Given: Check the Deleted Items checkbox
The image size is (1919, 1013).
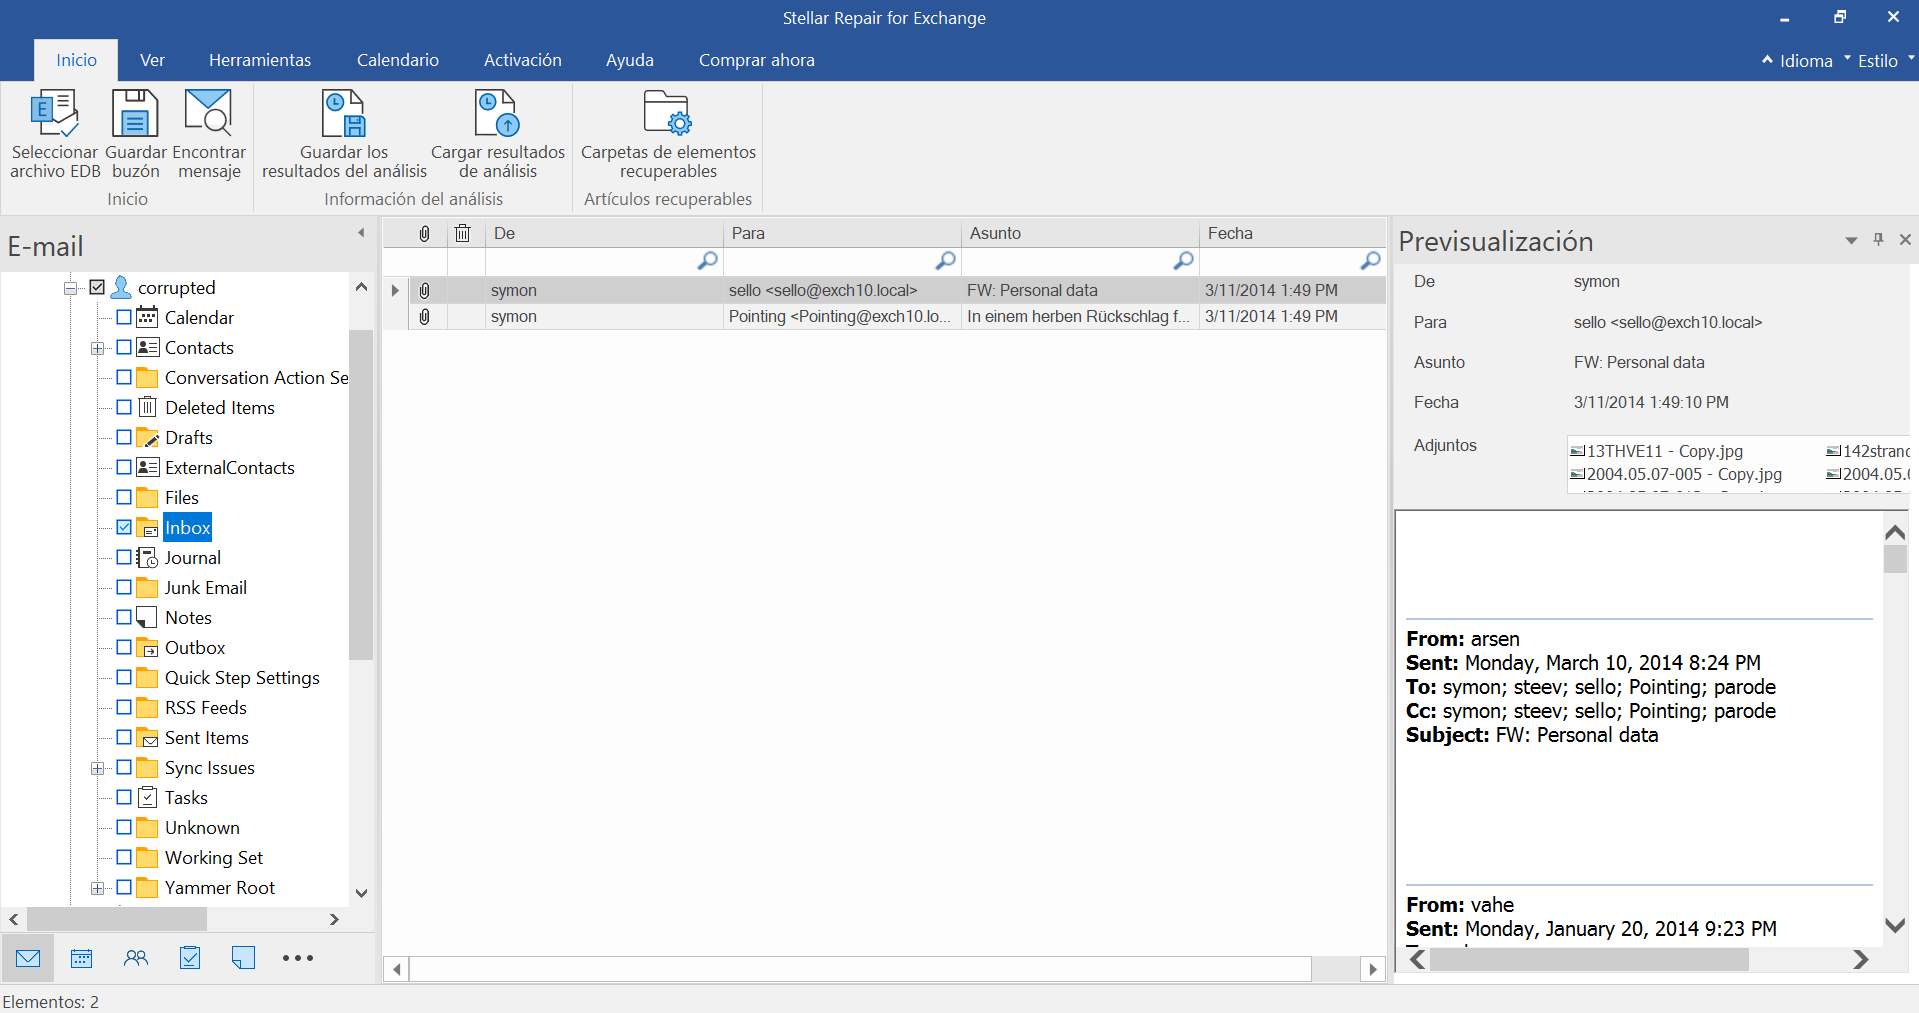Looking at the screenshot, I should pos(124,407).
